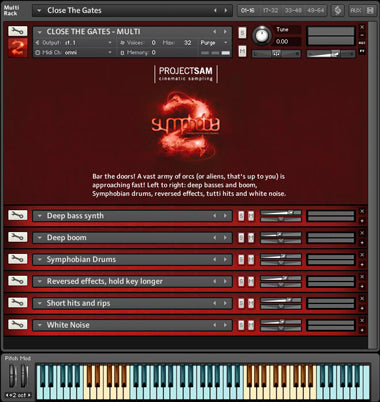The width and height of the screenshot is (380, 402).
Task: Select previous preset for Reversed effects
Action: click(x=215, y=281)
